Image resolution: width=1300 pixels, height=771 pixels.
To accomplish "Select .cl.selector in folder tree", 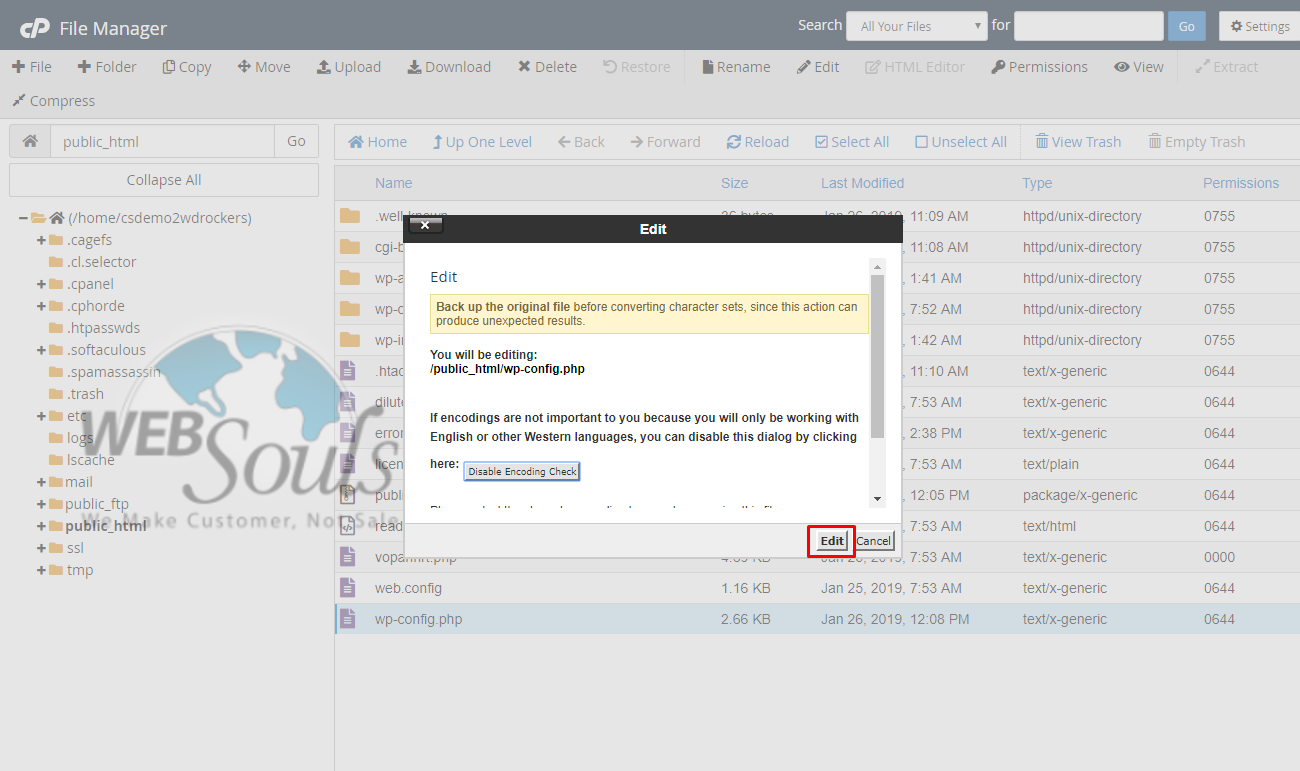I will 101,262.
